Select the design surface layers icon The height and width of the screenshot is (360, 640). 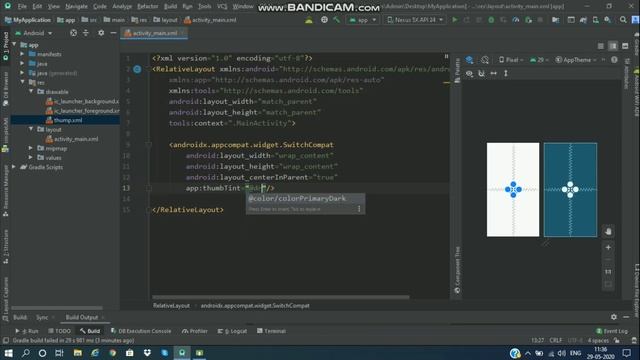[469, 60]
